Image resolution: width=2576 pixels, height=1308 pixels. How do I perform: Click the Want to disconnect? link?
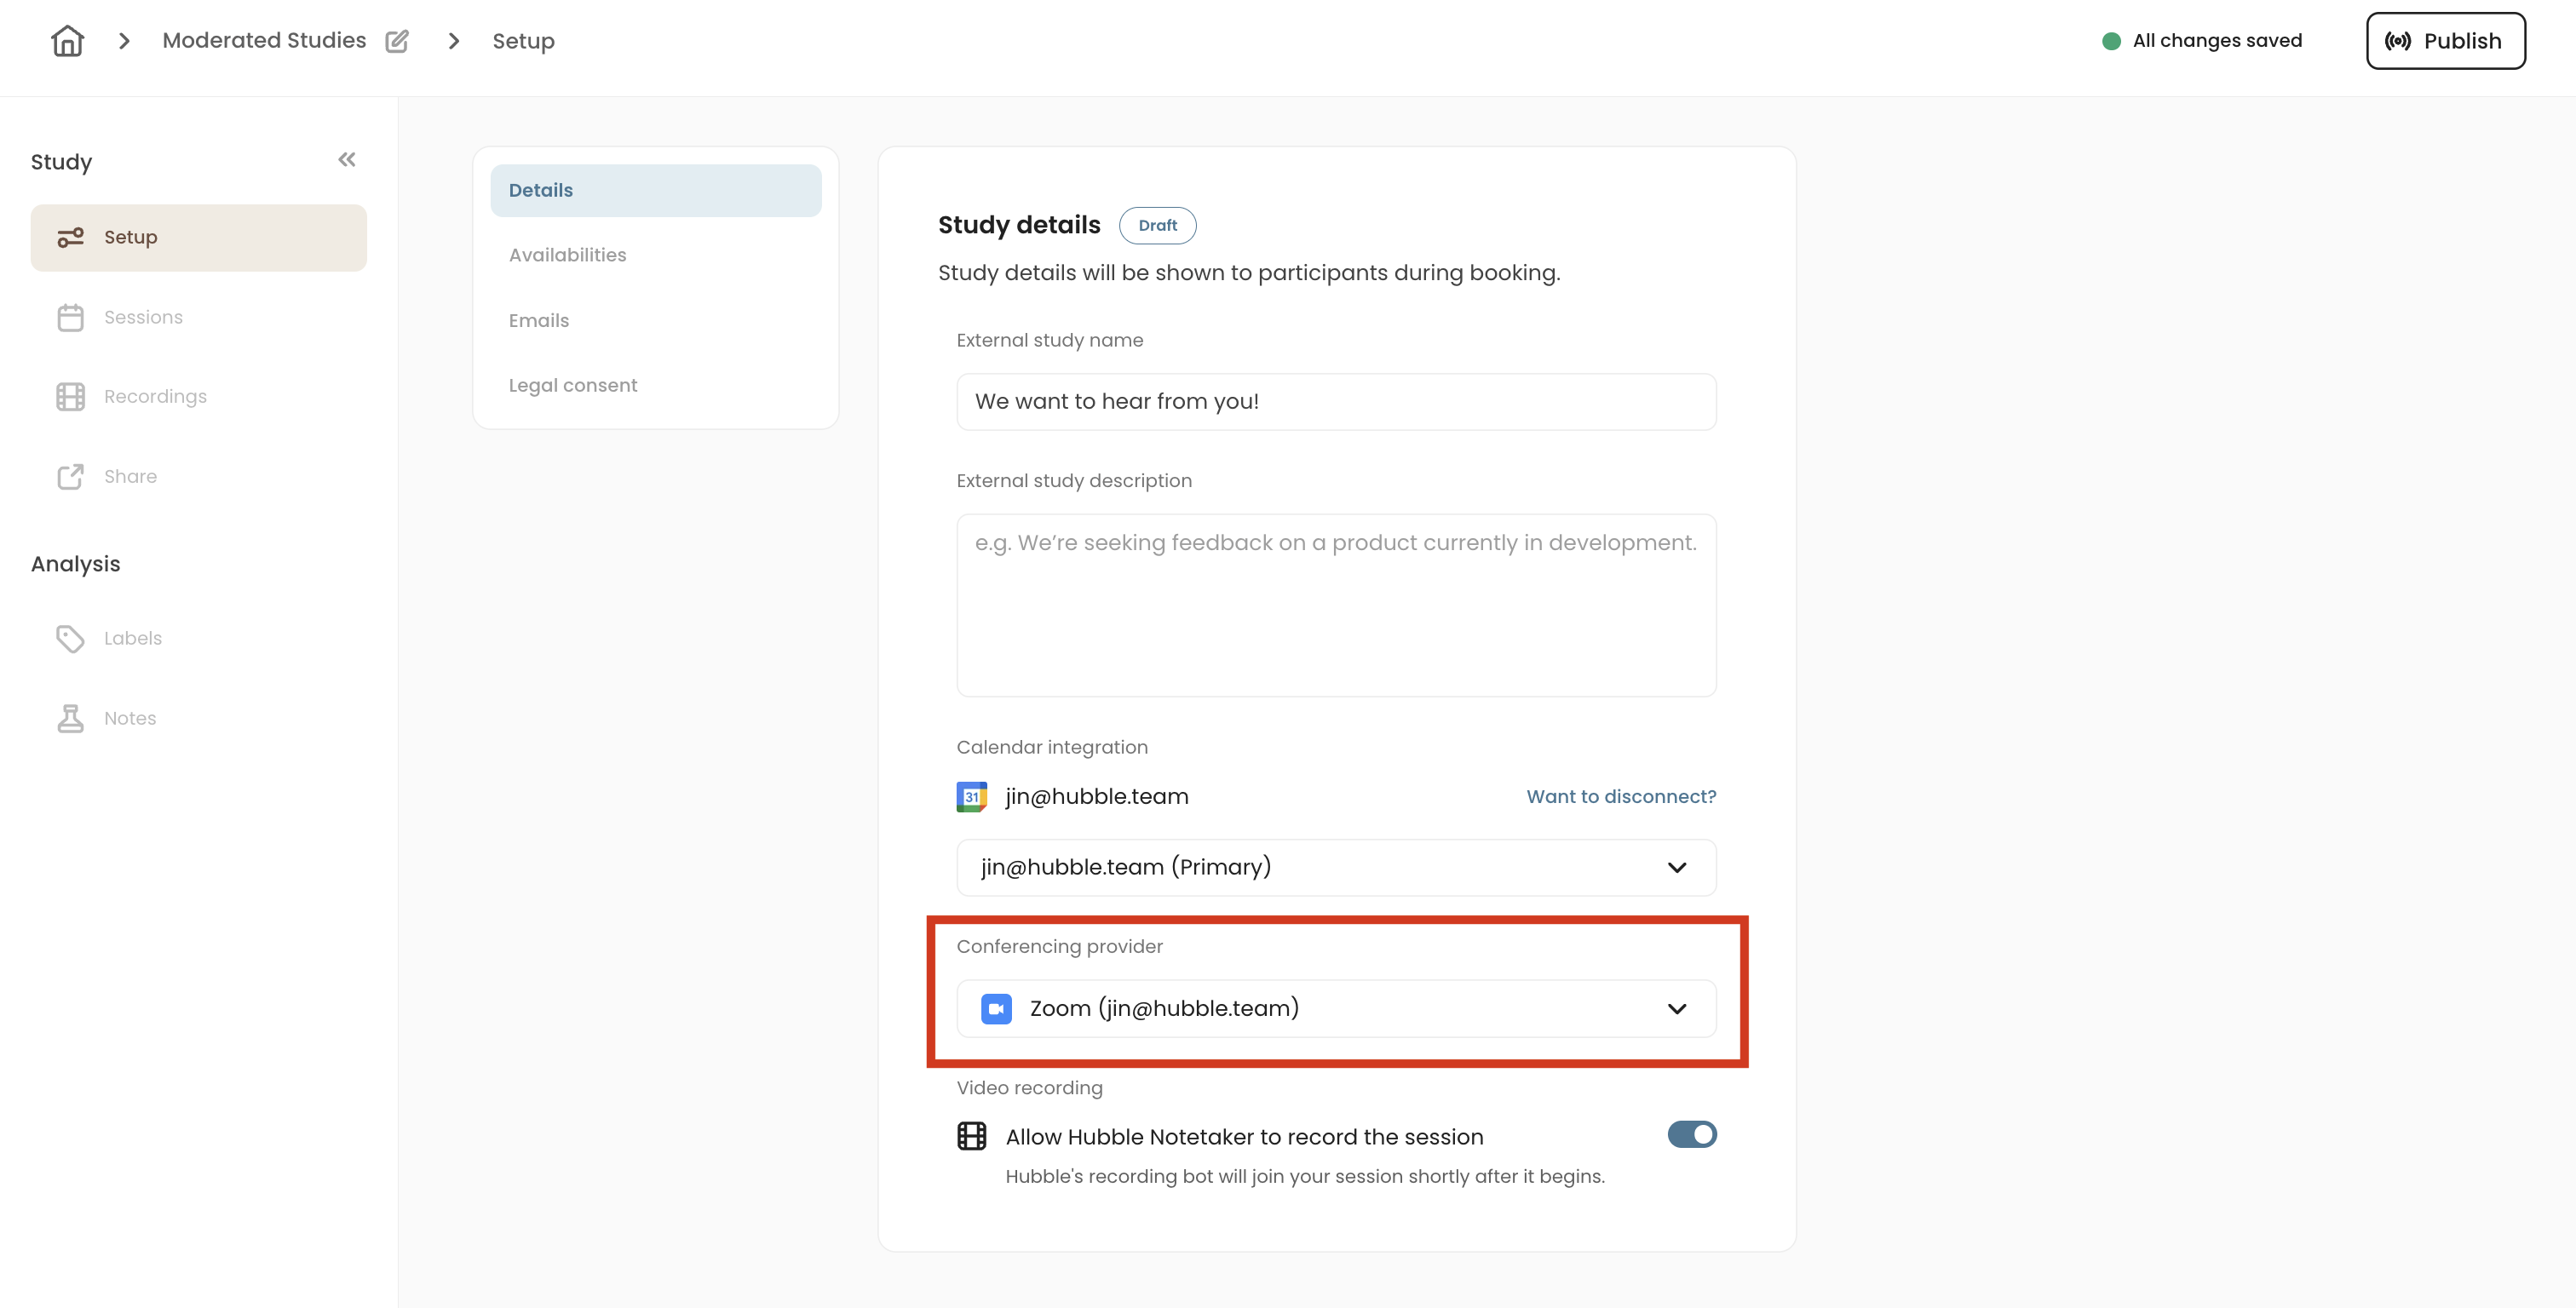click(x=1621, y=797)
